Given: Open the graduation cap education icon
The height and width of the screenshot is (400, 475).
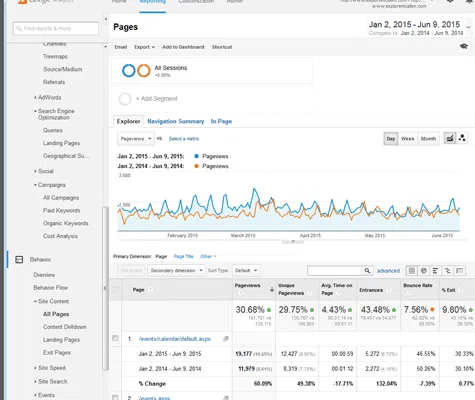Looking at the screenshot, I should pyautogui.click(x=464, y=46).
